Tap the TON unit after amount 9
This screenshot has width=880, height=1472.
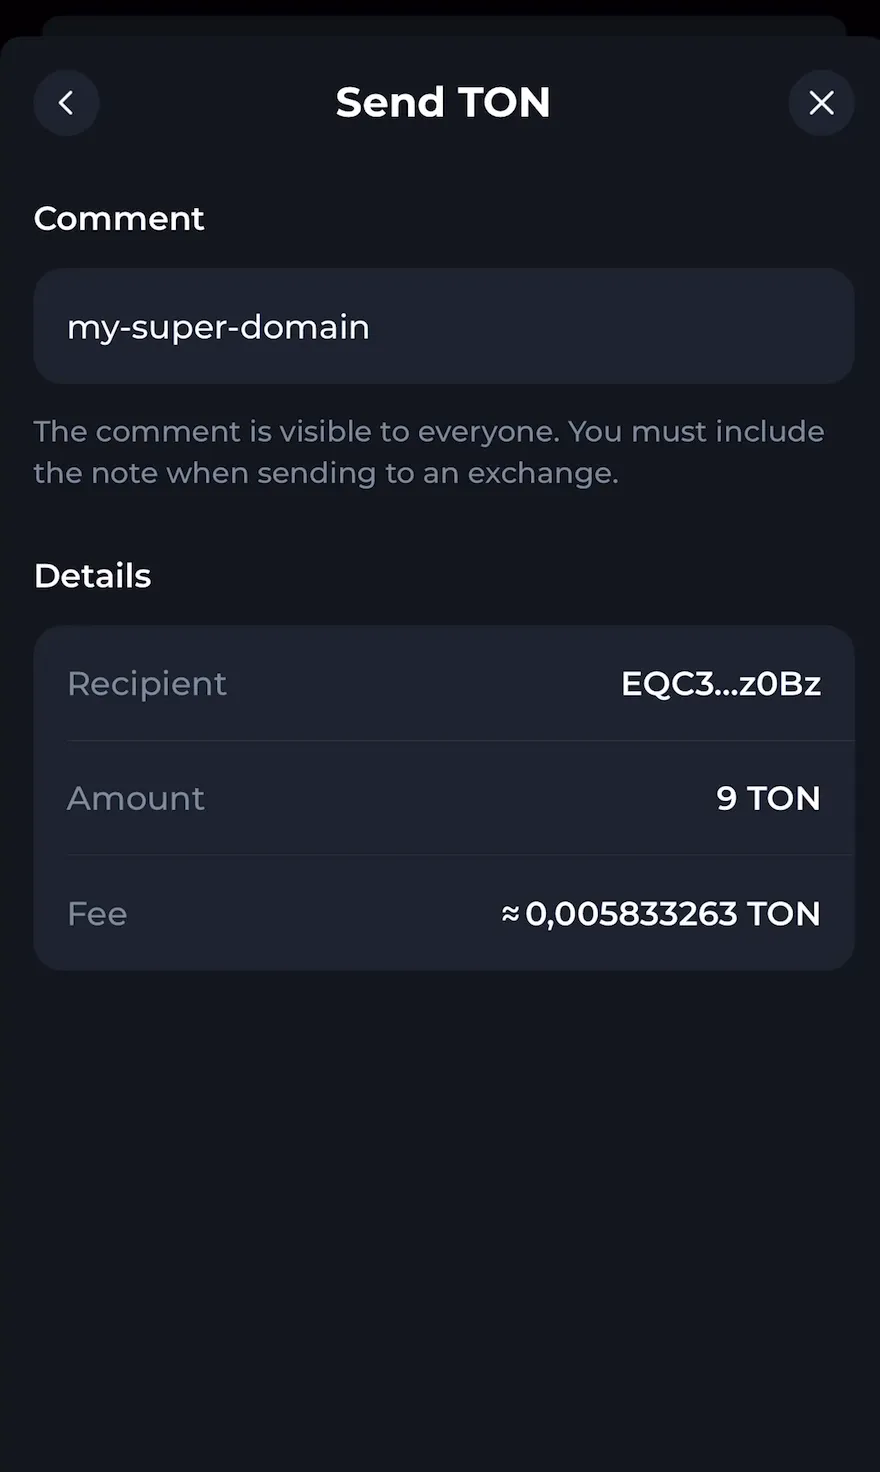(x=783, y=798)
